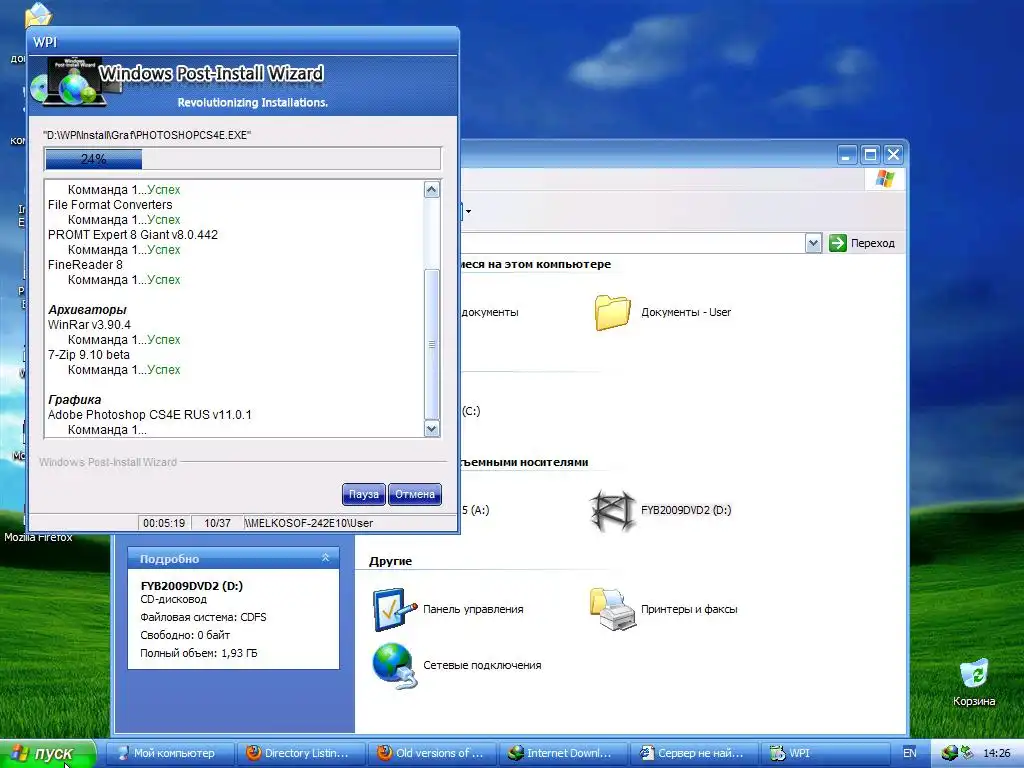Click the globe tray icon near clock

coord(950,753)
